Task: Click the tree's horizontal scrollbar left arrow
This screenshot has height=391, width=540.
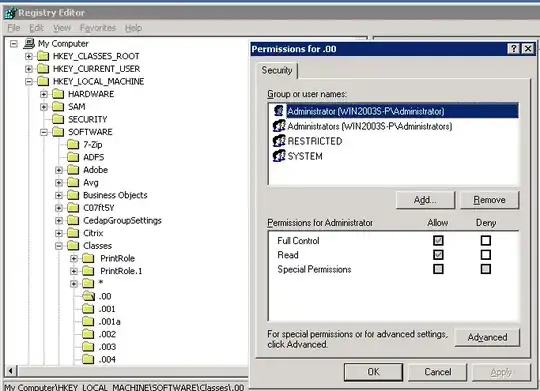Action: click(x=11, y=371)
